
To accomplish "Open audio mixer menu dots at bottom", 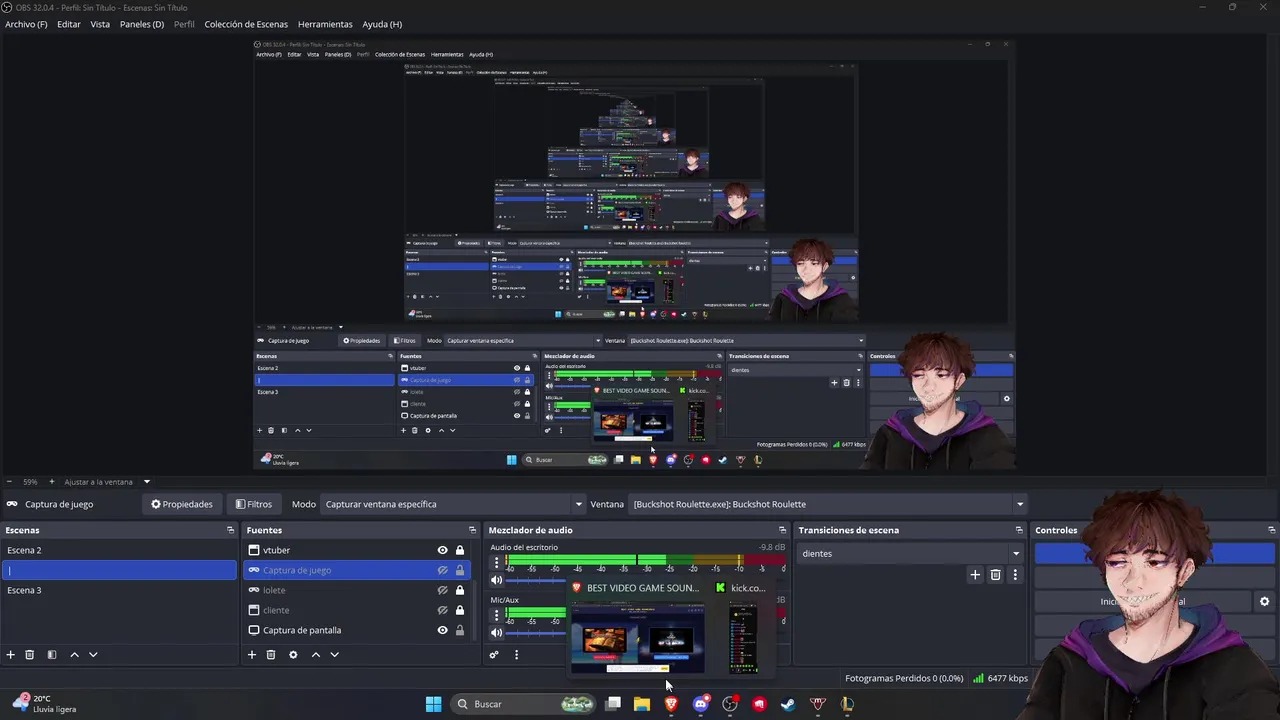I will coord(516,655).
